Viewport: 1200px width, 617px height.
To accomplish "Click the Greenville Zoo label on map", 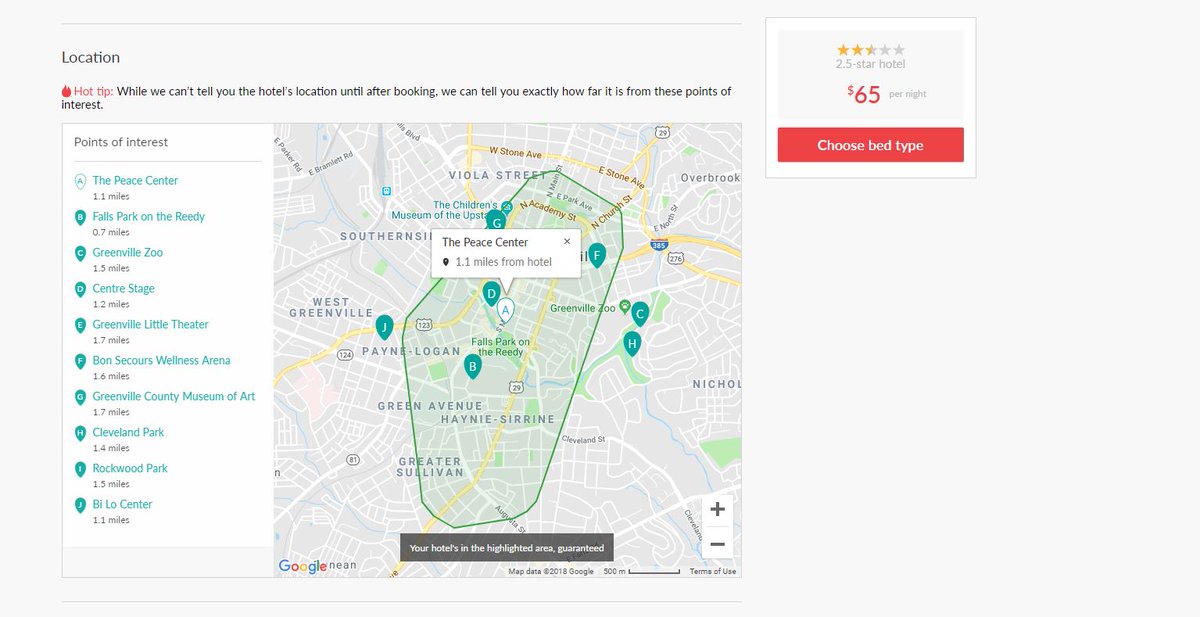I will (x=583, y=308).
